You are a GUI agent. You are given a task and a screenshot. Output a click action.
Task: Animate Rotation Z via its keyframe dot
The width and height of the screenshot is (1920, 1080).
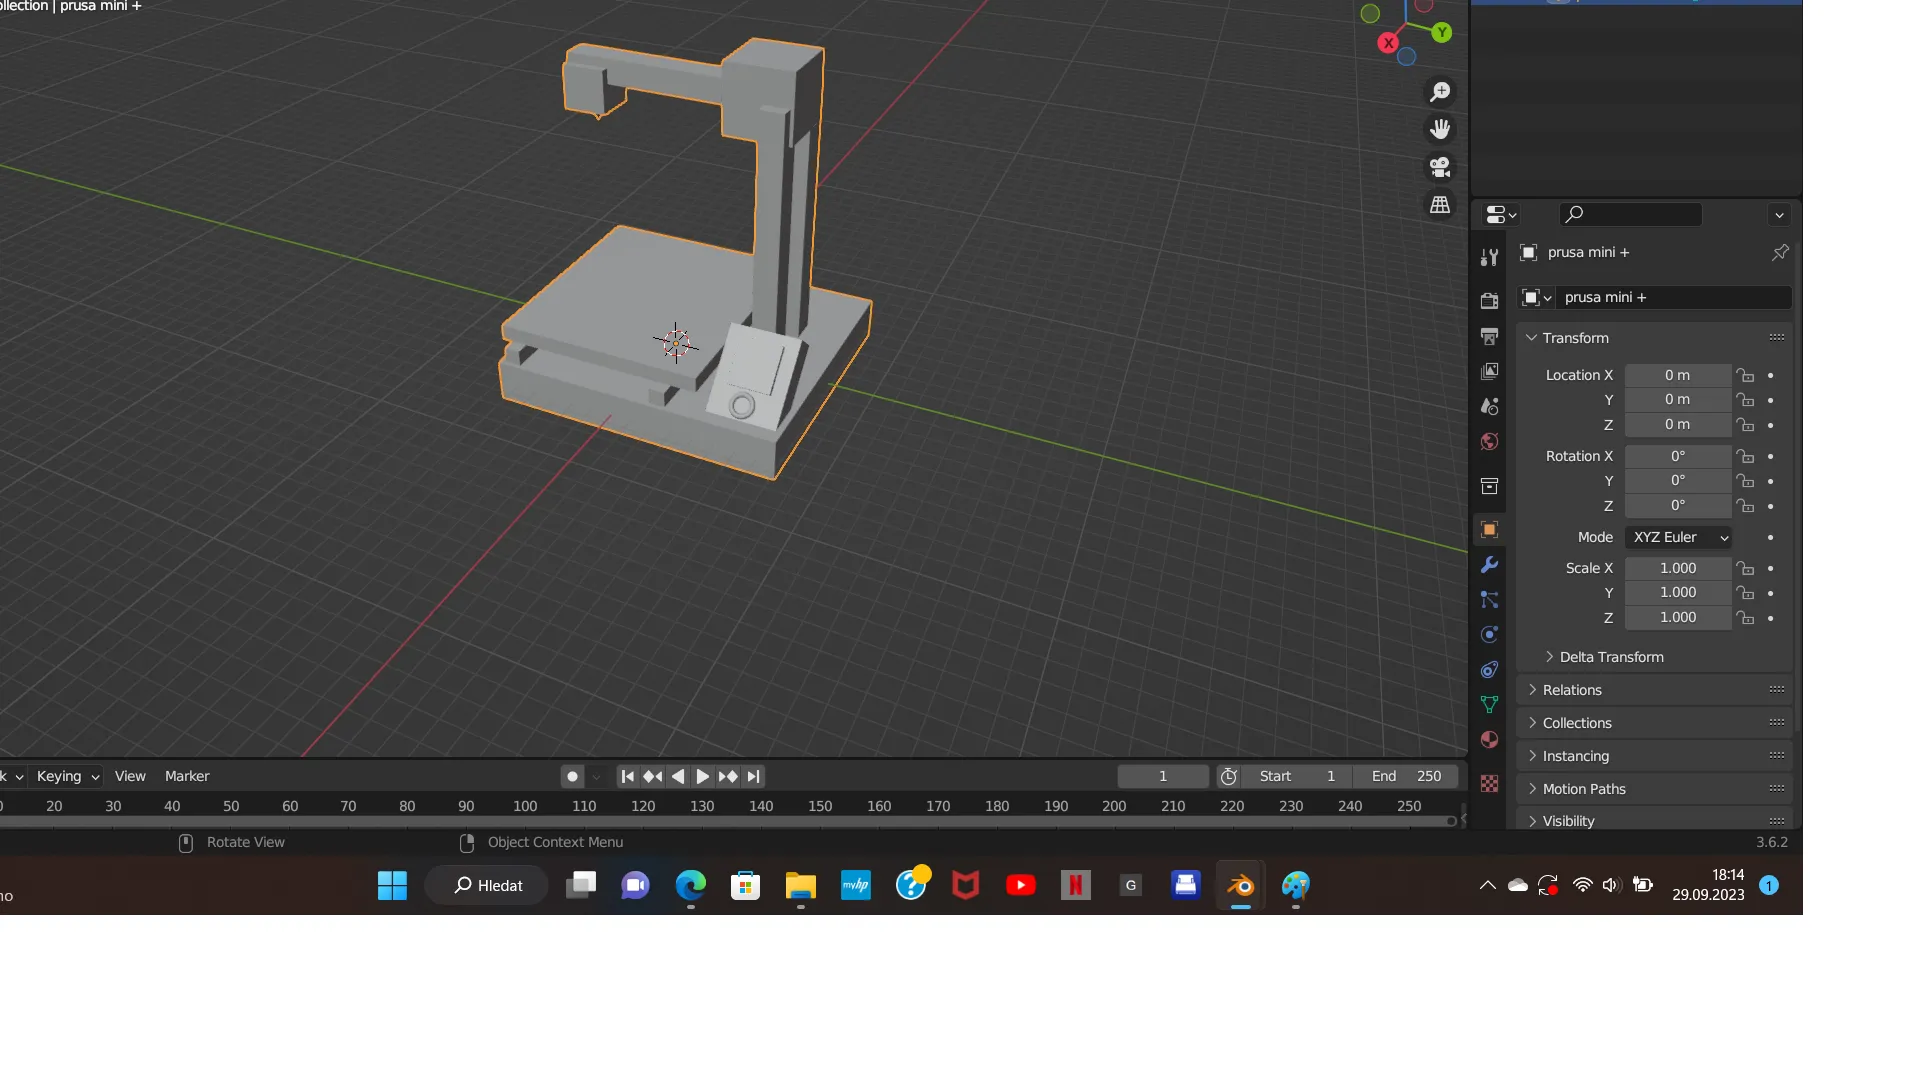(x=1770, y=506)
